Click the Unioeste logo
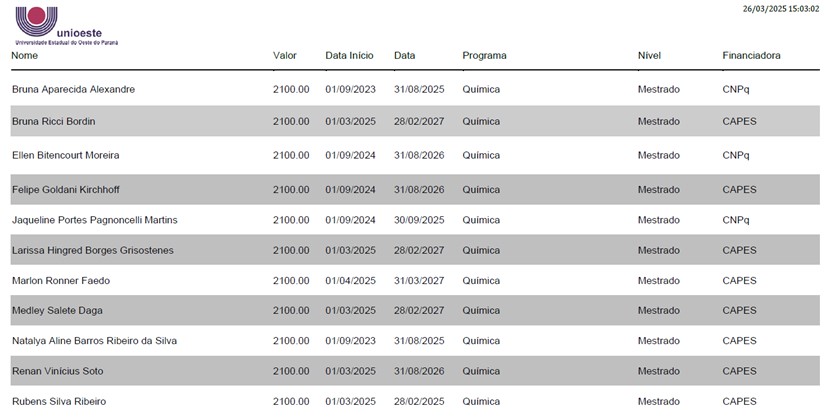This screenshot has height=419, width=832. point(66,25)
